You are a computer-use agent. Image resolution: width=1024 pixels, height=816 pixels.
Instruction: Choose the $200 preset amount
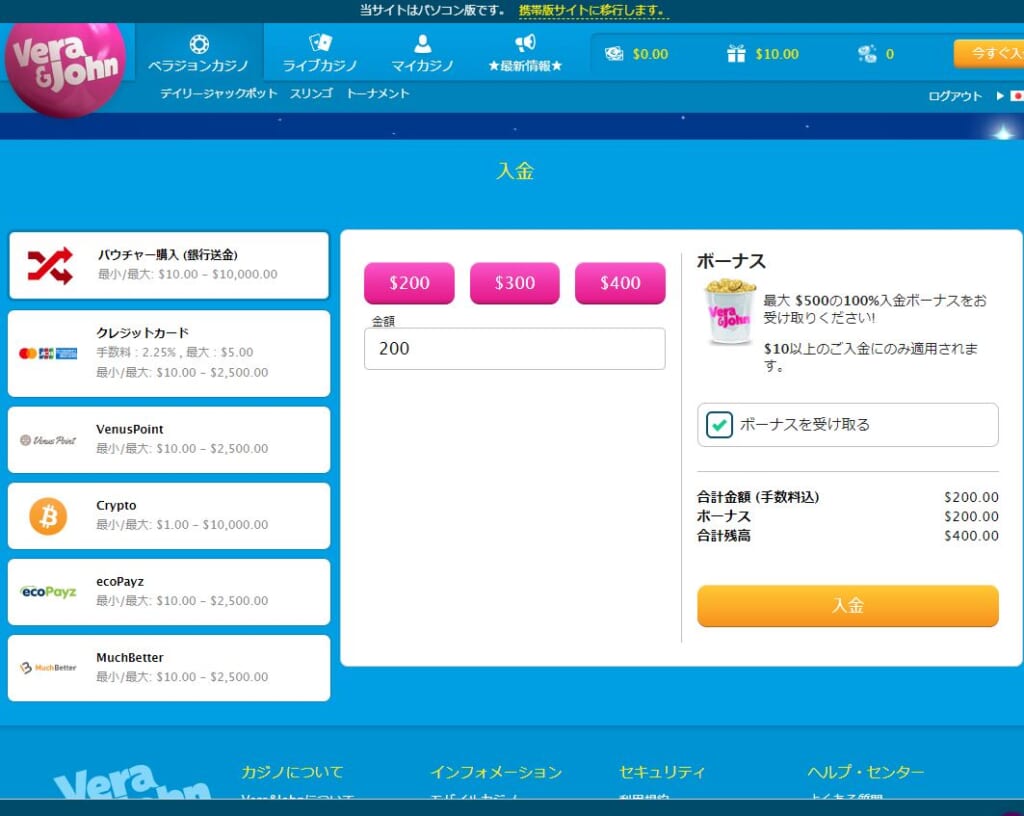[x=409, y=283]
